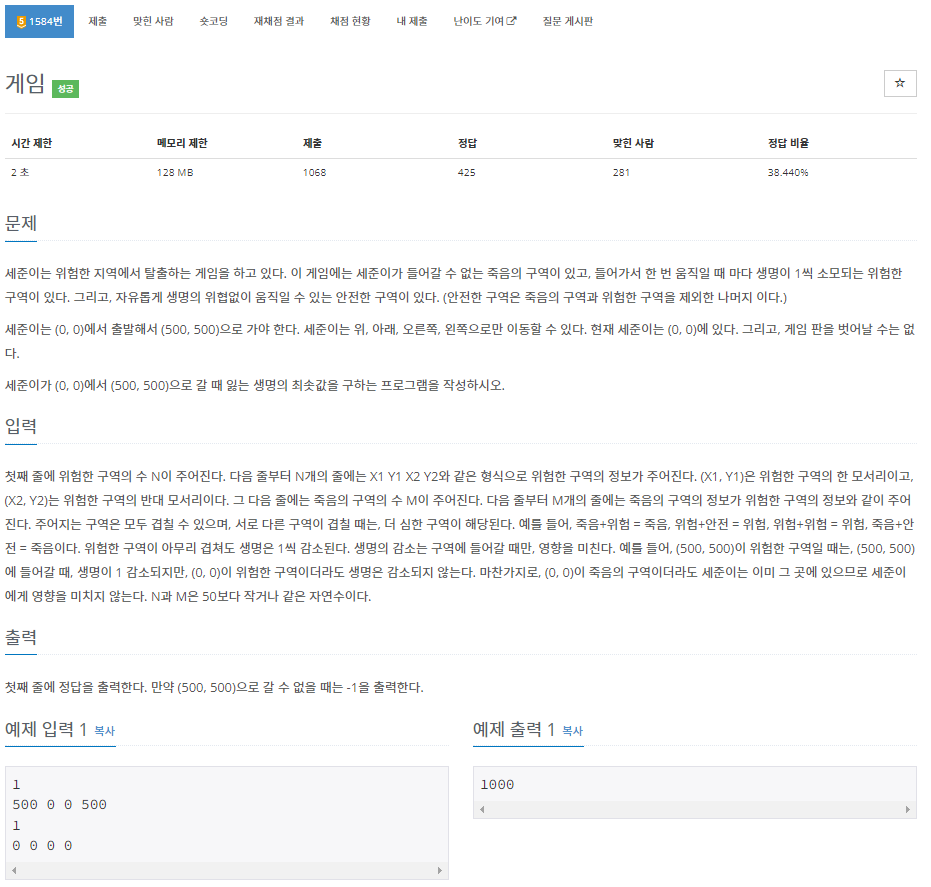Open the 채점 현황 tab
This screenshot has width=931, height=887.
350,21
